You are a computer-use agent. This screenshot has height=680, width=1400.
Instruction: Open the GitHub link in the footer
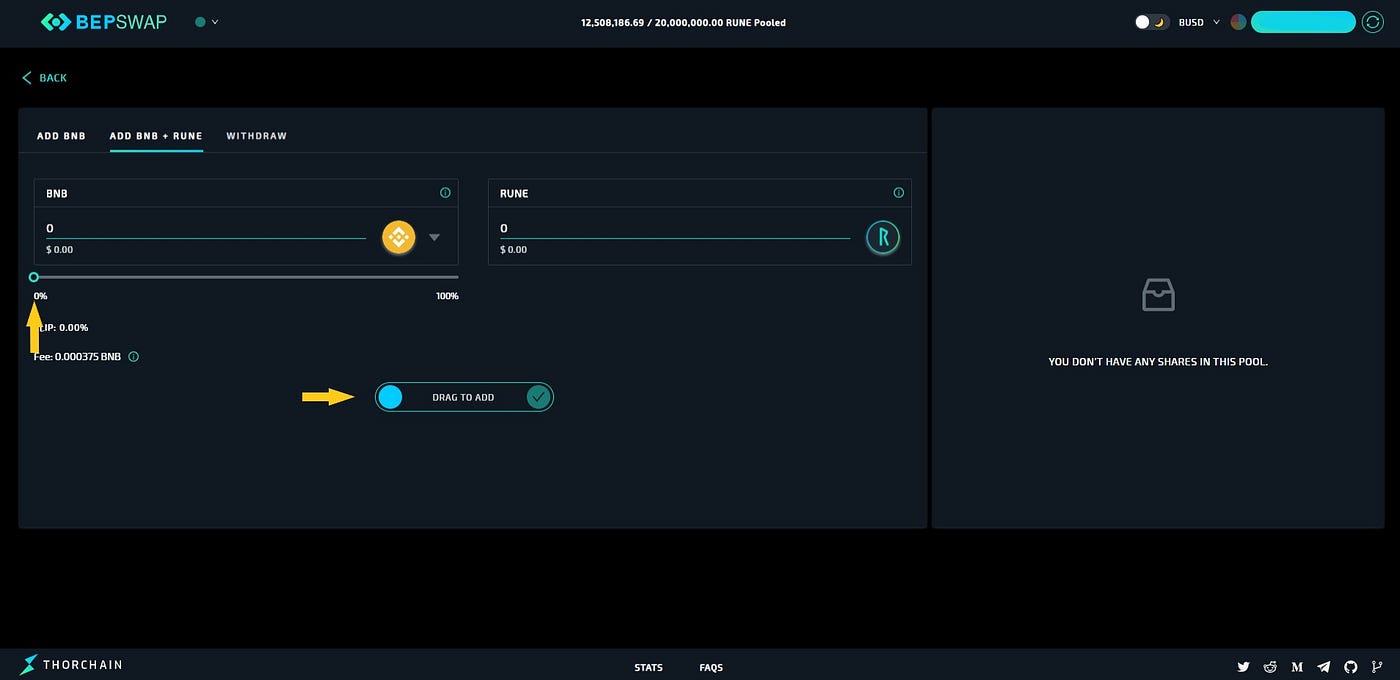1351,667
